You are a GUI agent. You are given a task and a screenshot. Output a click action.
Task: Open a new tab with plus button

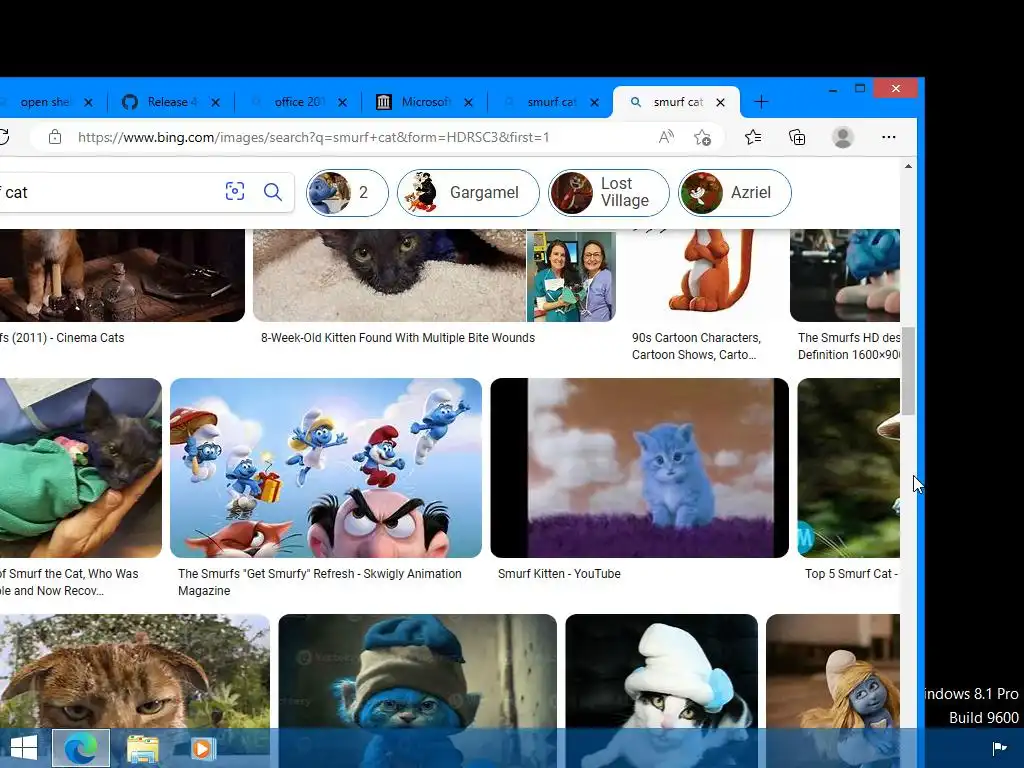pyautogui.click(x=761, y=102)
